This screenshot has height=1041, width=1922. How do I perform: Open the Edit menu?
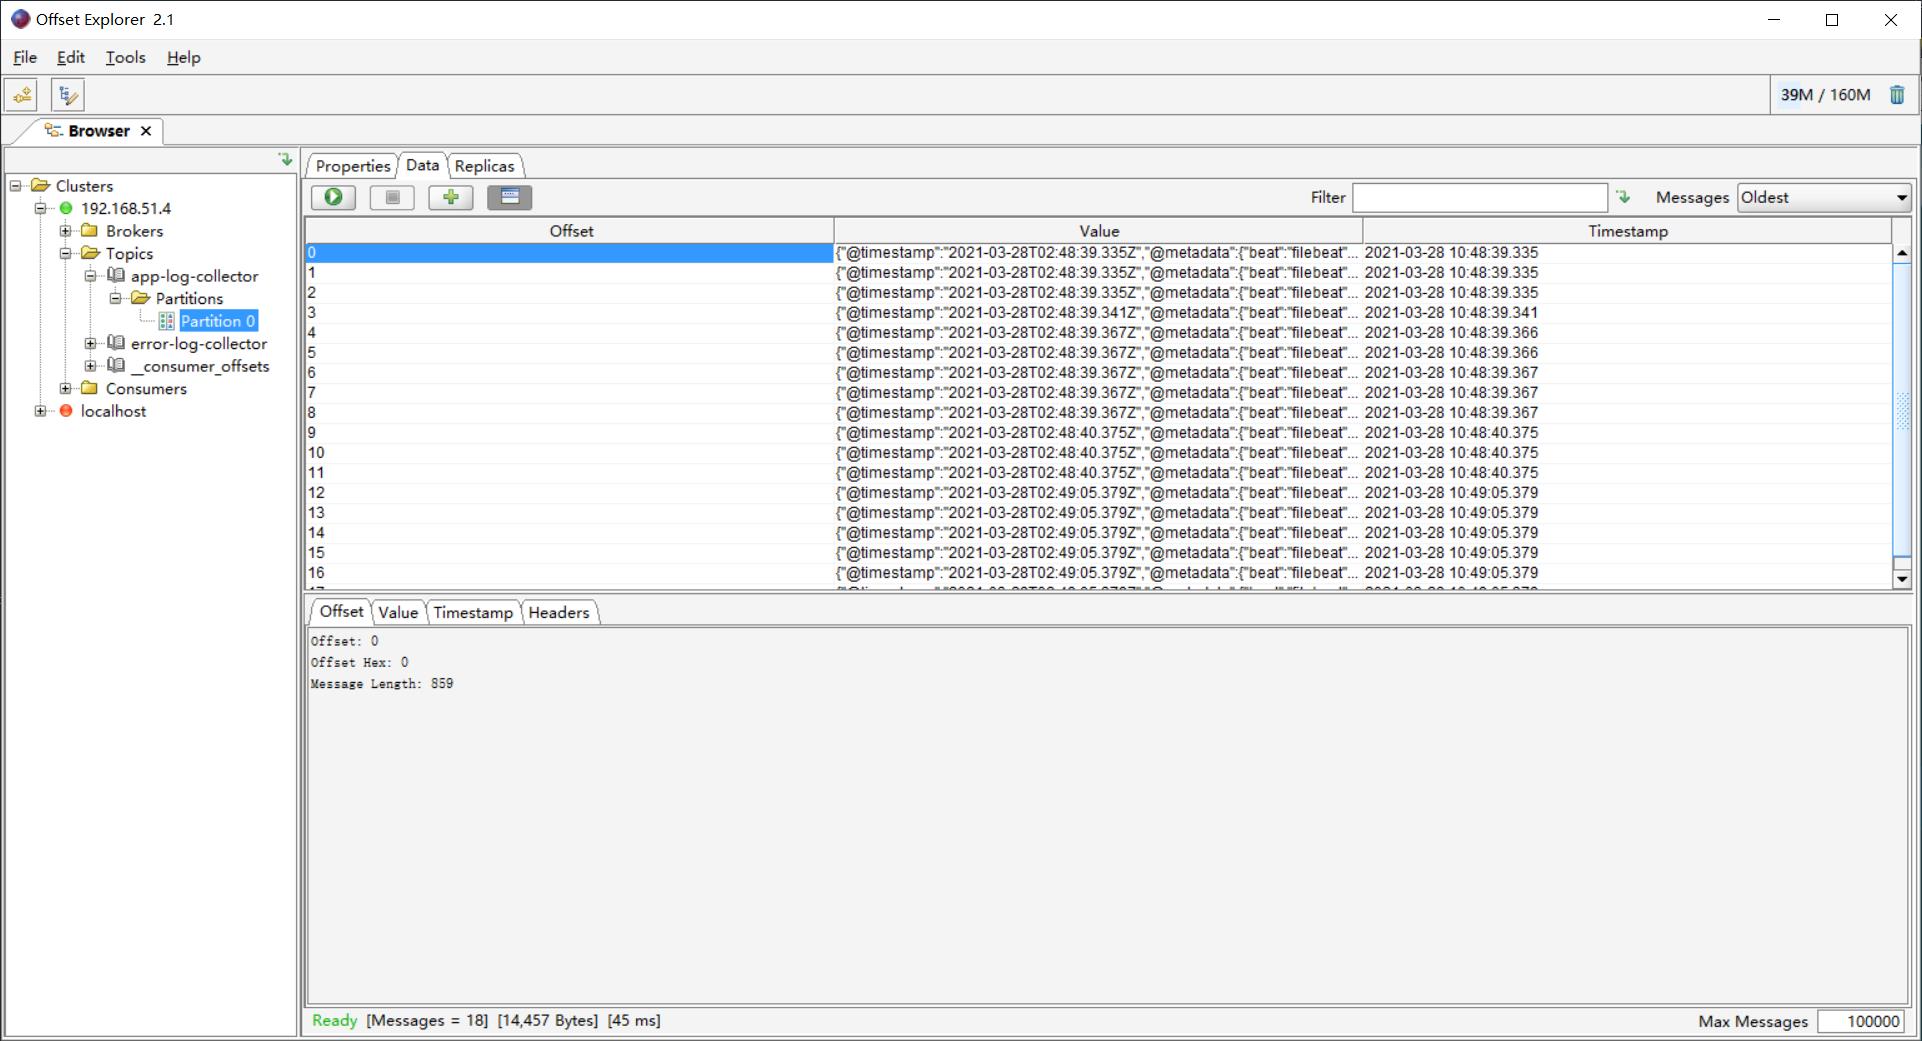click(x=70, y=57)
